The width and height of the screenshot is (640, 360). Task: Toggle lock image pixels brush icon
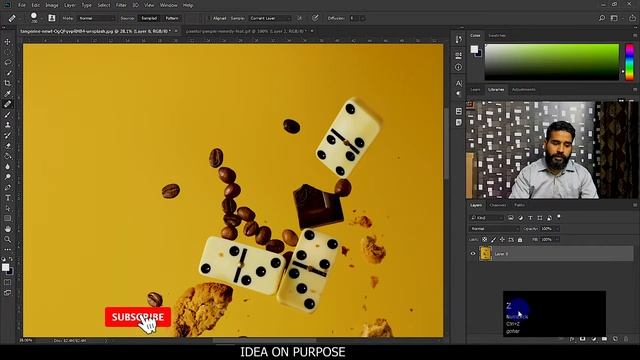493,240
